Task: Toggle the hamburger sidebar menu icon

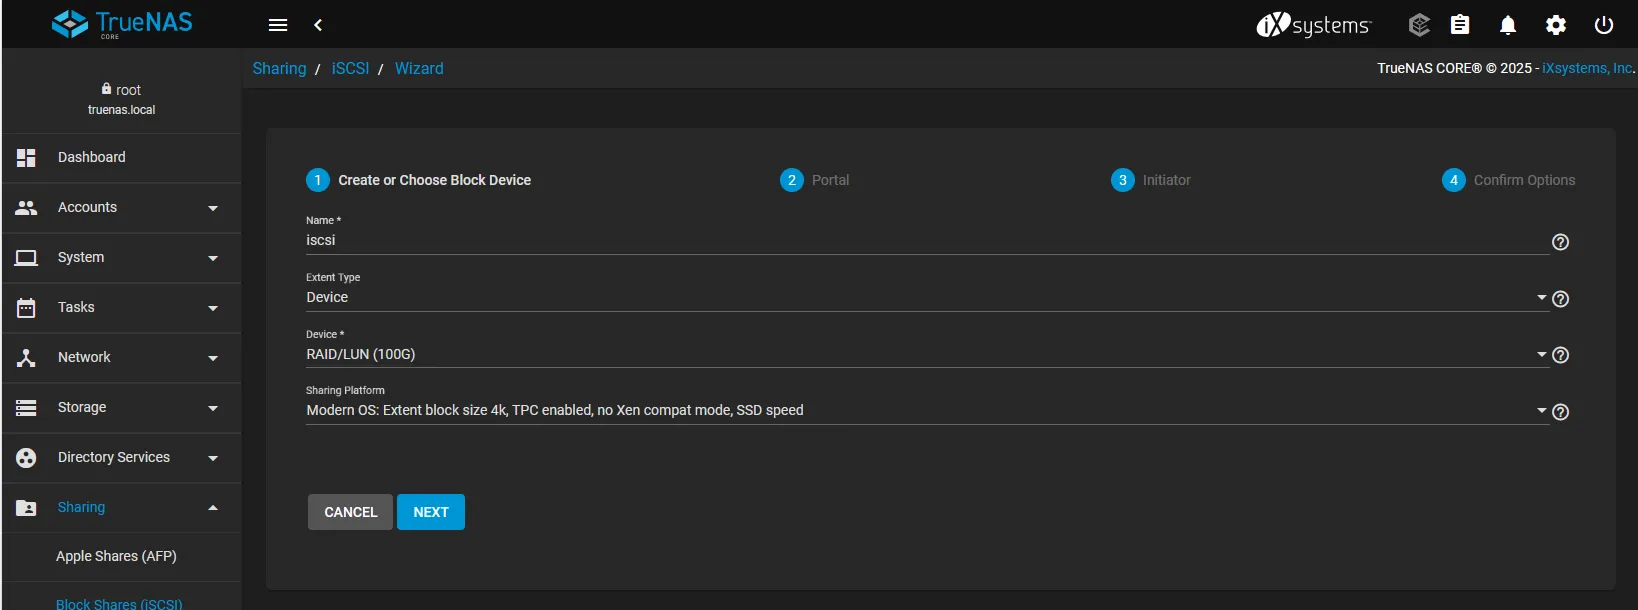Action: [x=278, y=25]
